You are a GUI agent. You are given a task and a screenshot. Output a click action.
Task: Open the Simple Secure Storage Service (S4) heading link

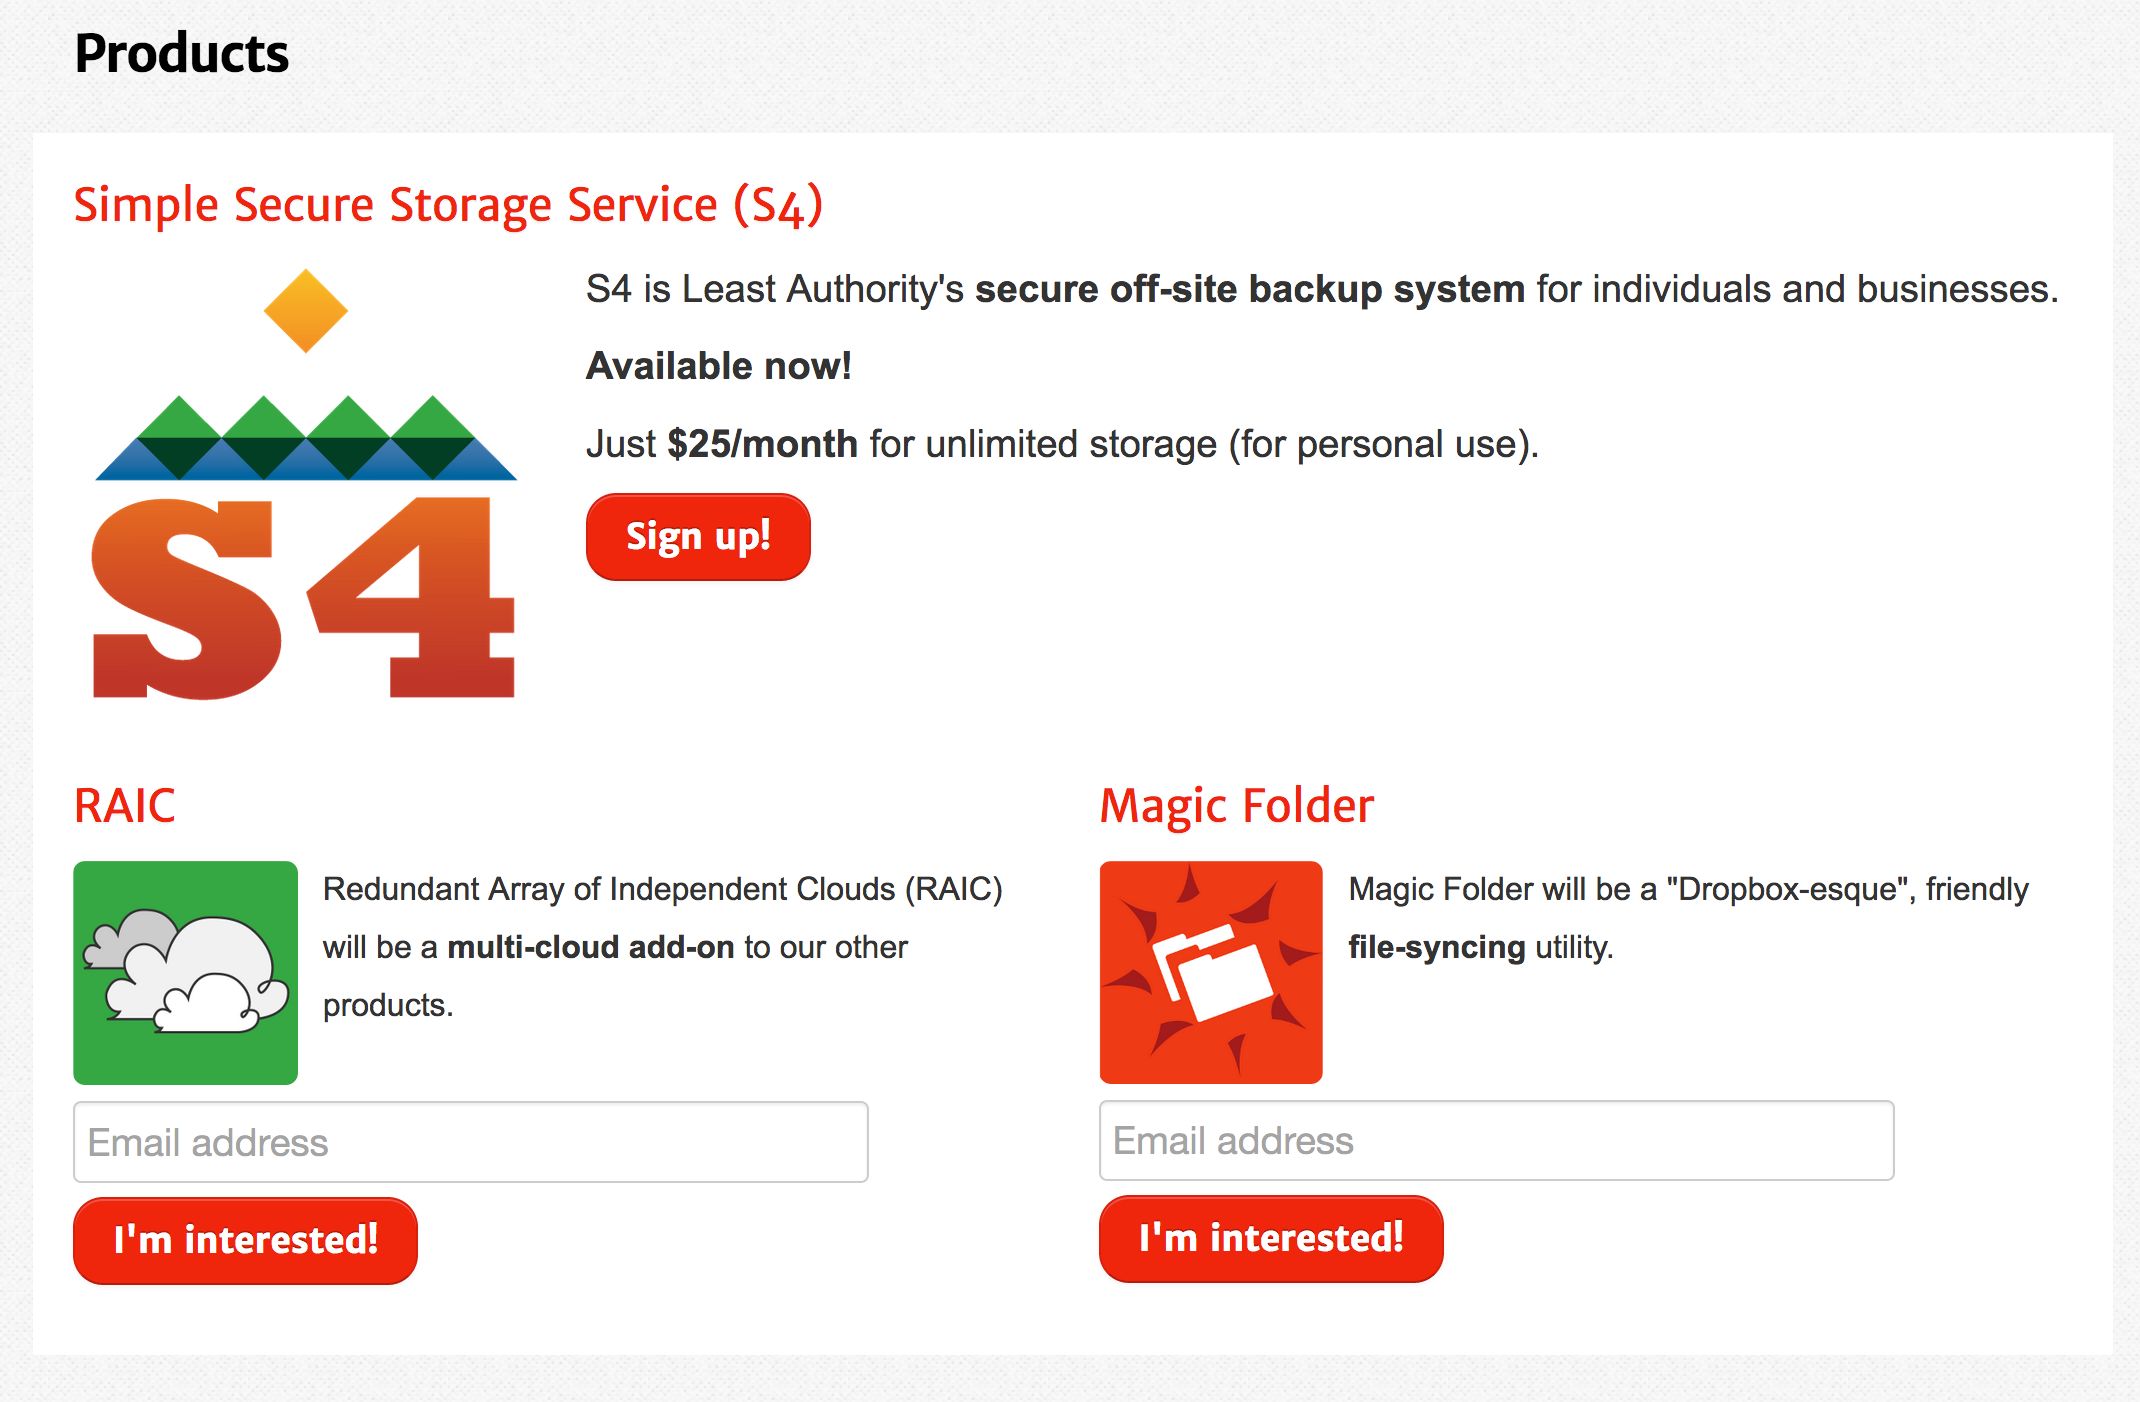point(448,204)
